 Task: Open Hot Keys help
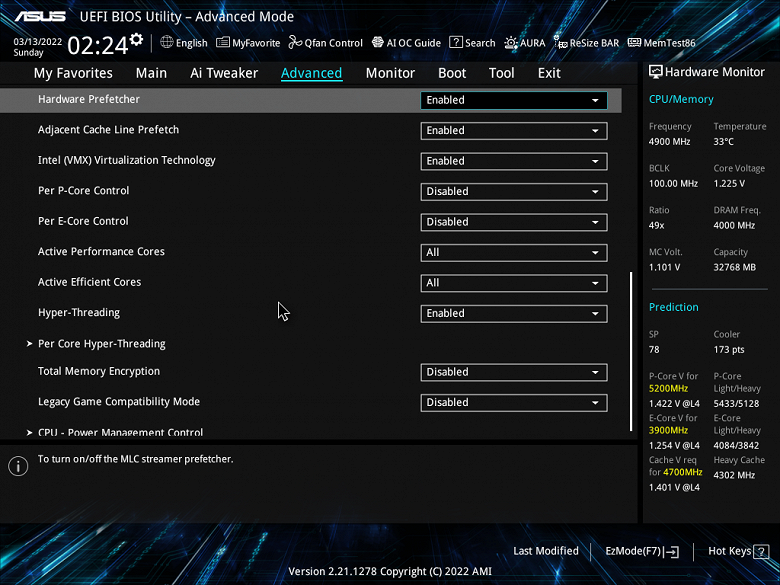(738, 551)
